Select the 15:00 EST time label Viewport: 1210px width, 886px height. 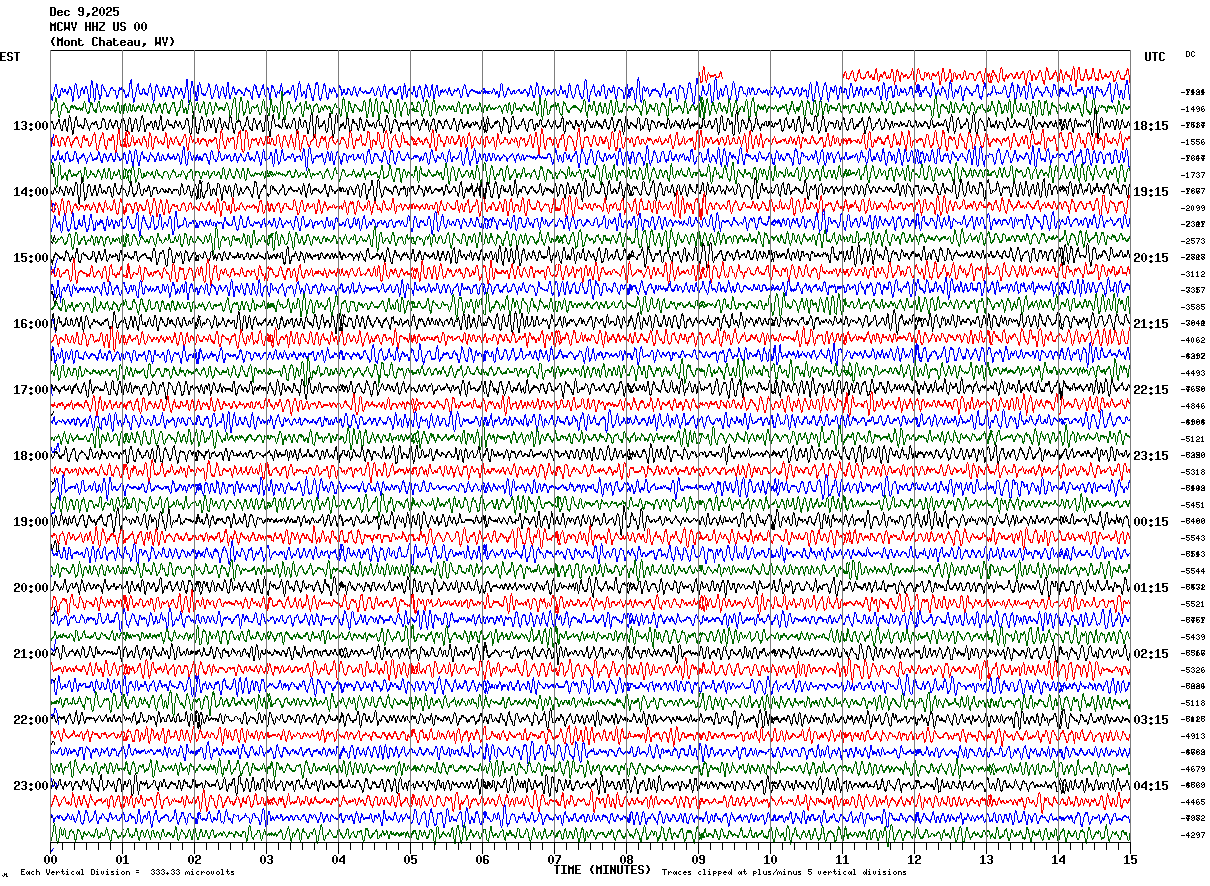[31, 258]
